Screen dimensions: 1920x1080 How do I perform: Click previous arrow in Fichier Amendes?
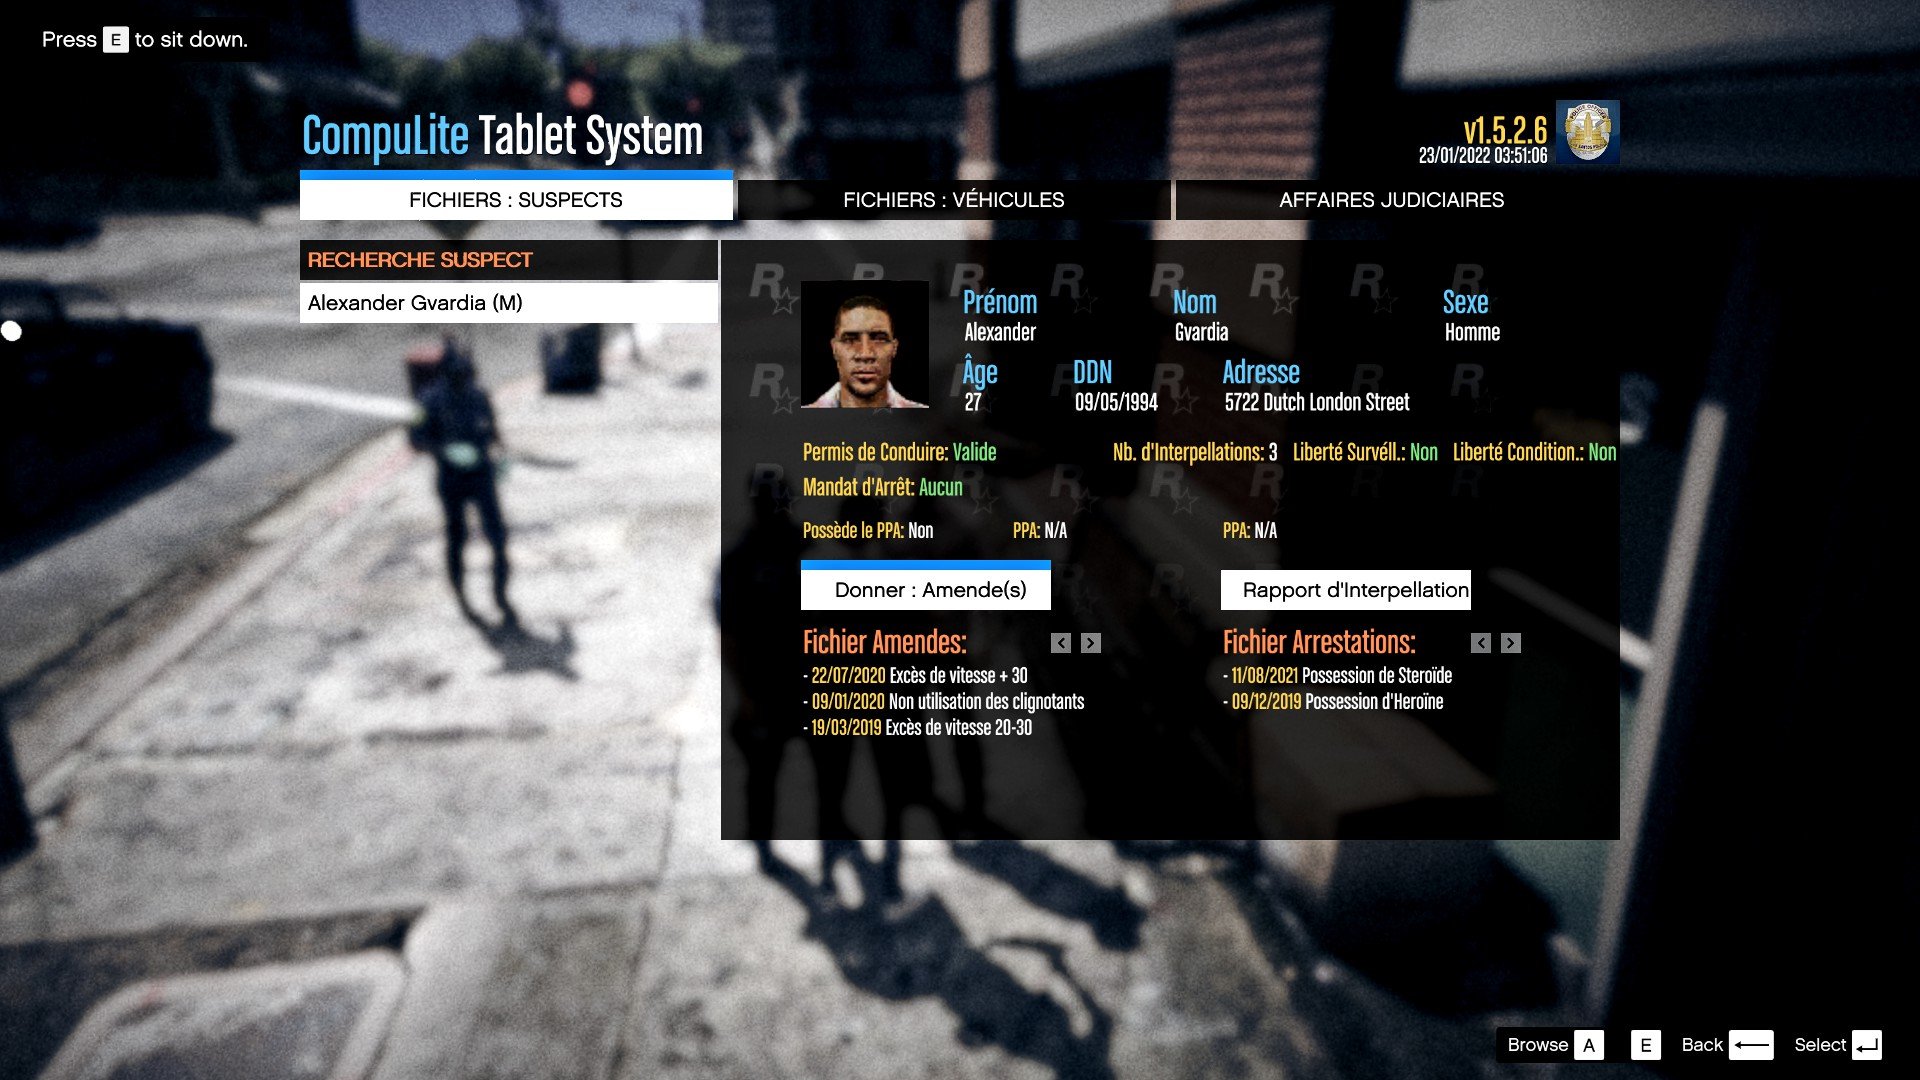(1061, 643)
